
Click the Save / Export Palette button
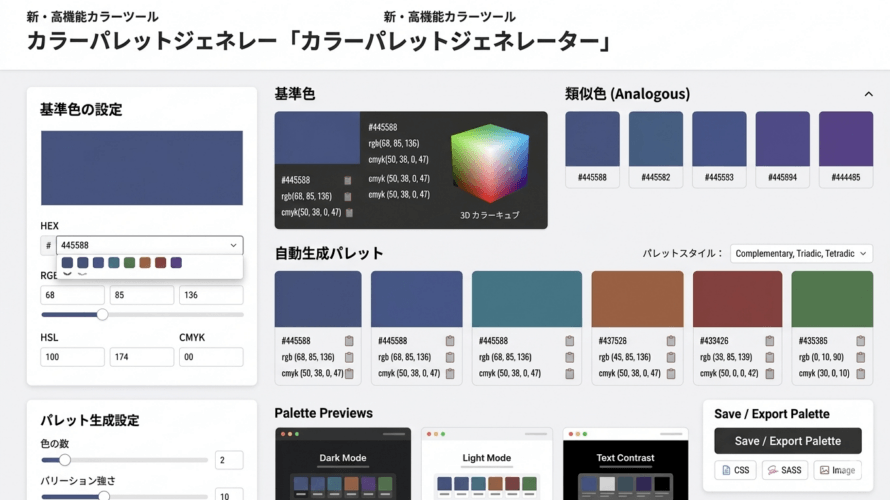(x=788, y=441)
